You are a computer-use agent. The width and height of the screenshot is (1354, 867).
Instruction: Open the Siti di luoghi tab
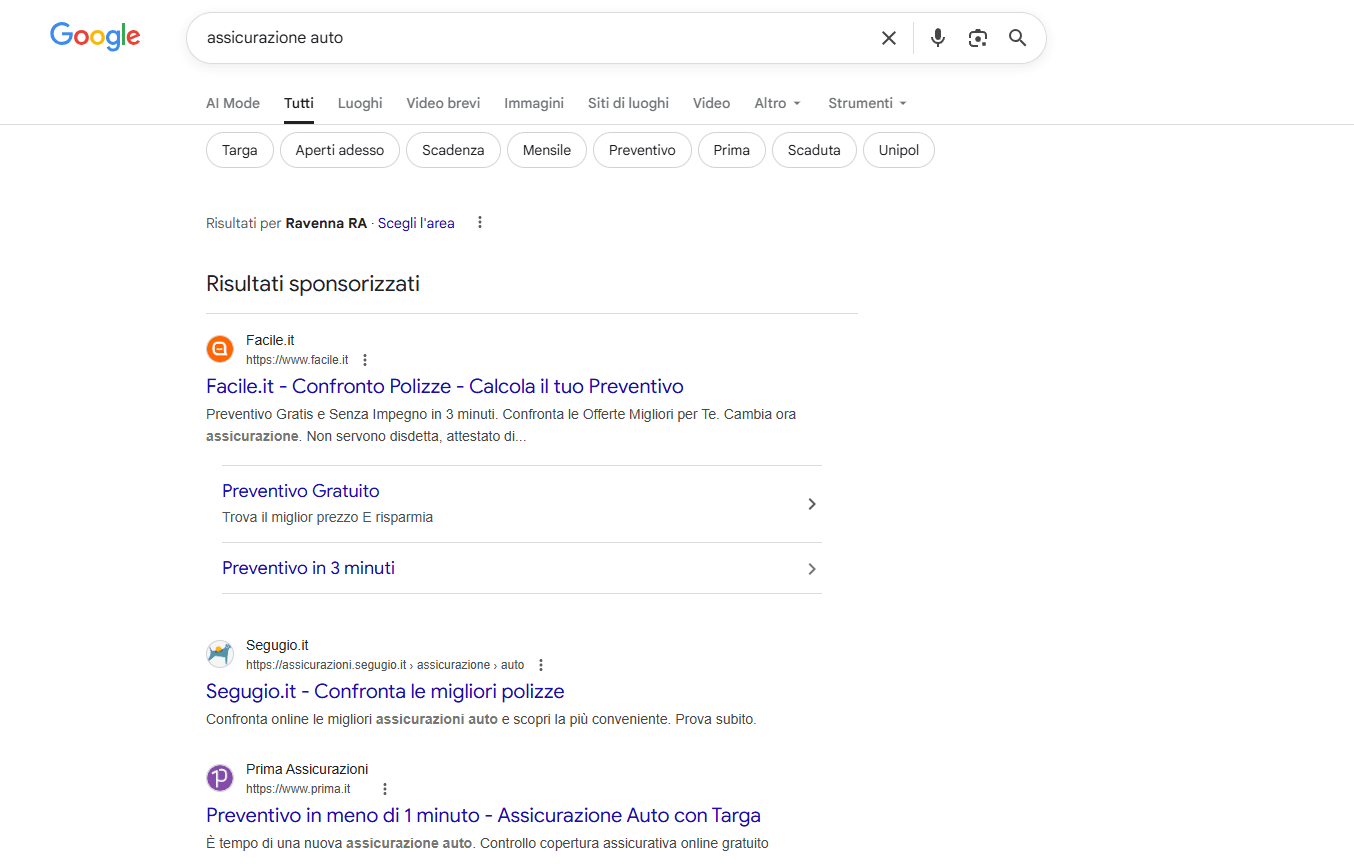pyautogui.click(x=628, y=103)
